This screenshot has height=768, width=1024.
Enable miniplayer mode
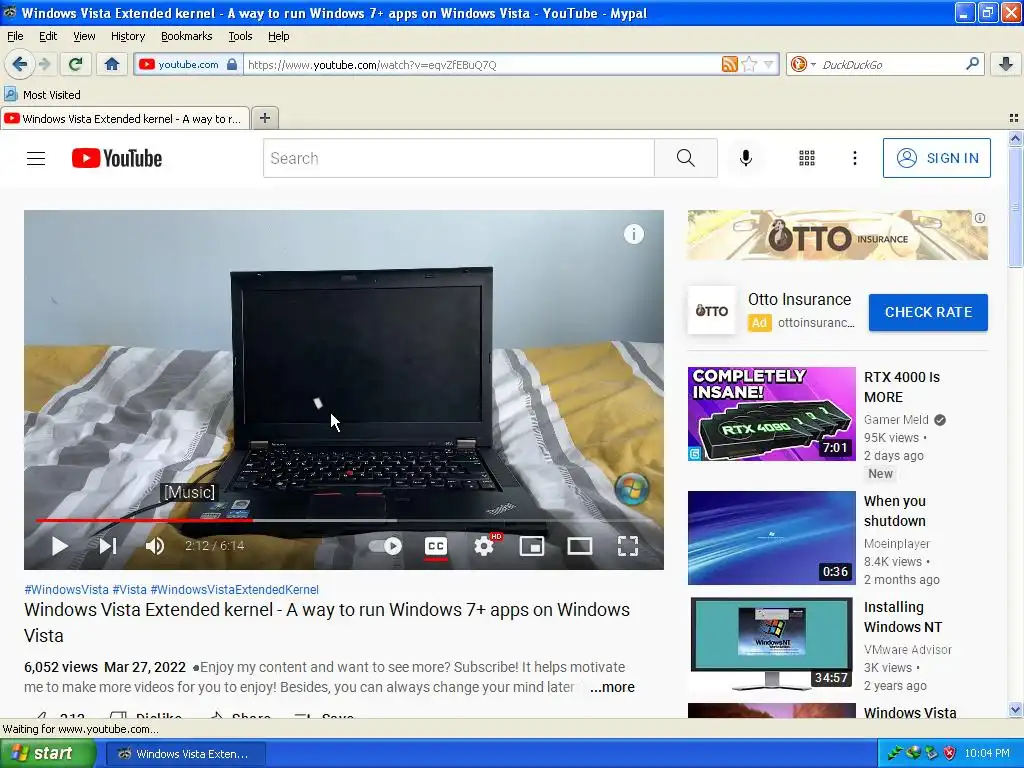(532, 546)
